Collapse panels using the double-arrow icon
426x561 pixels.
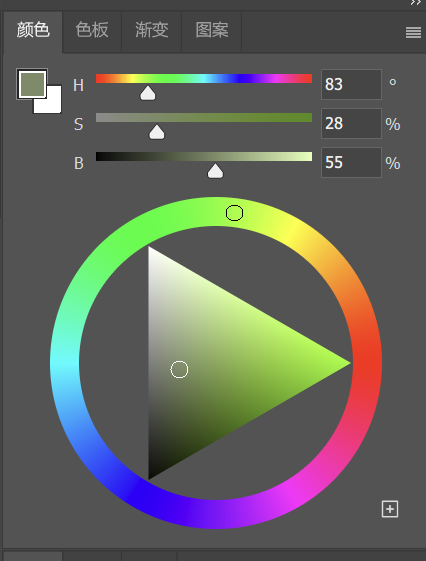(x=416, y=3)
